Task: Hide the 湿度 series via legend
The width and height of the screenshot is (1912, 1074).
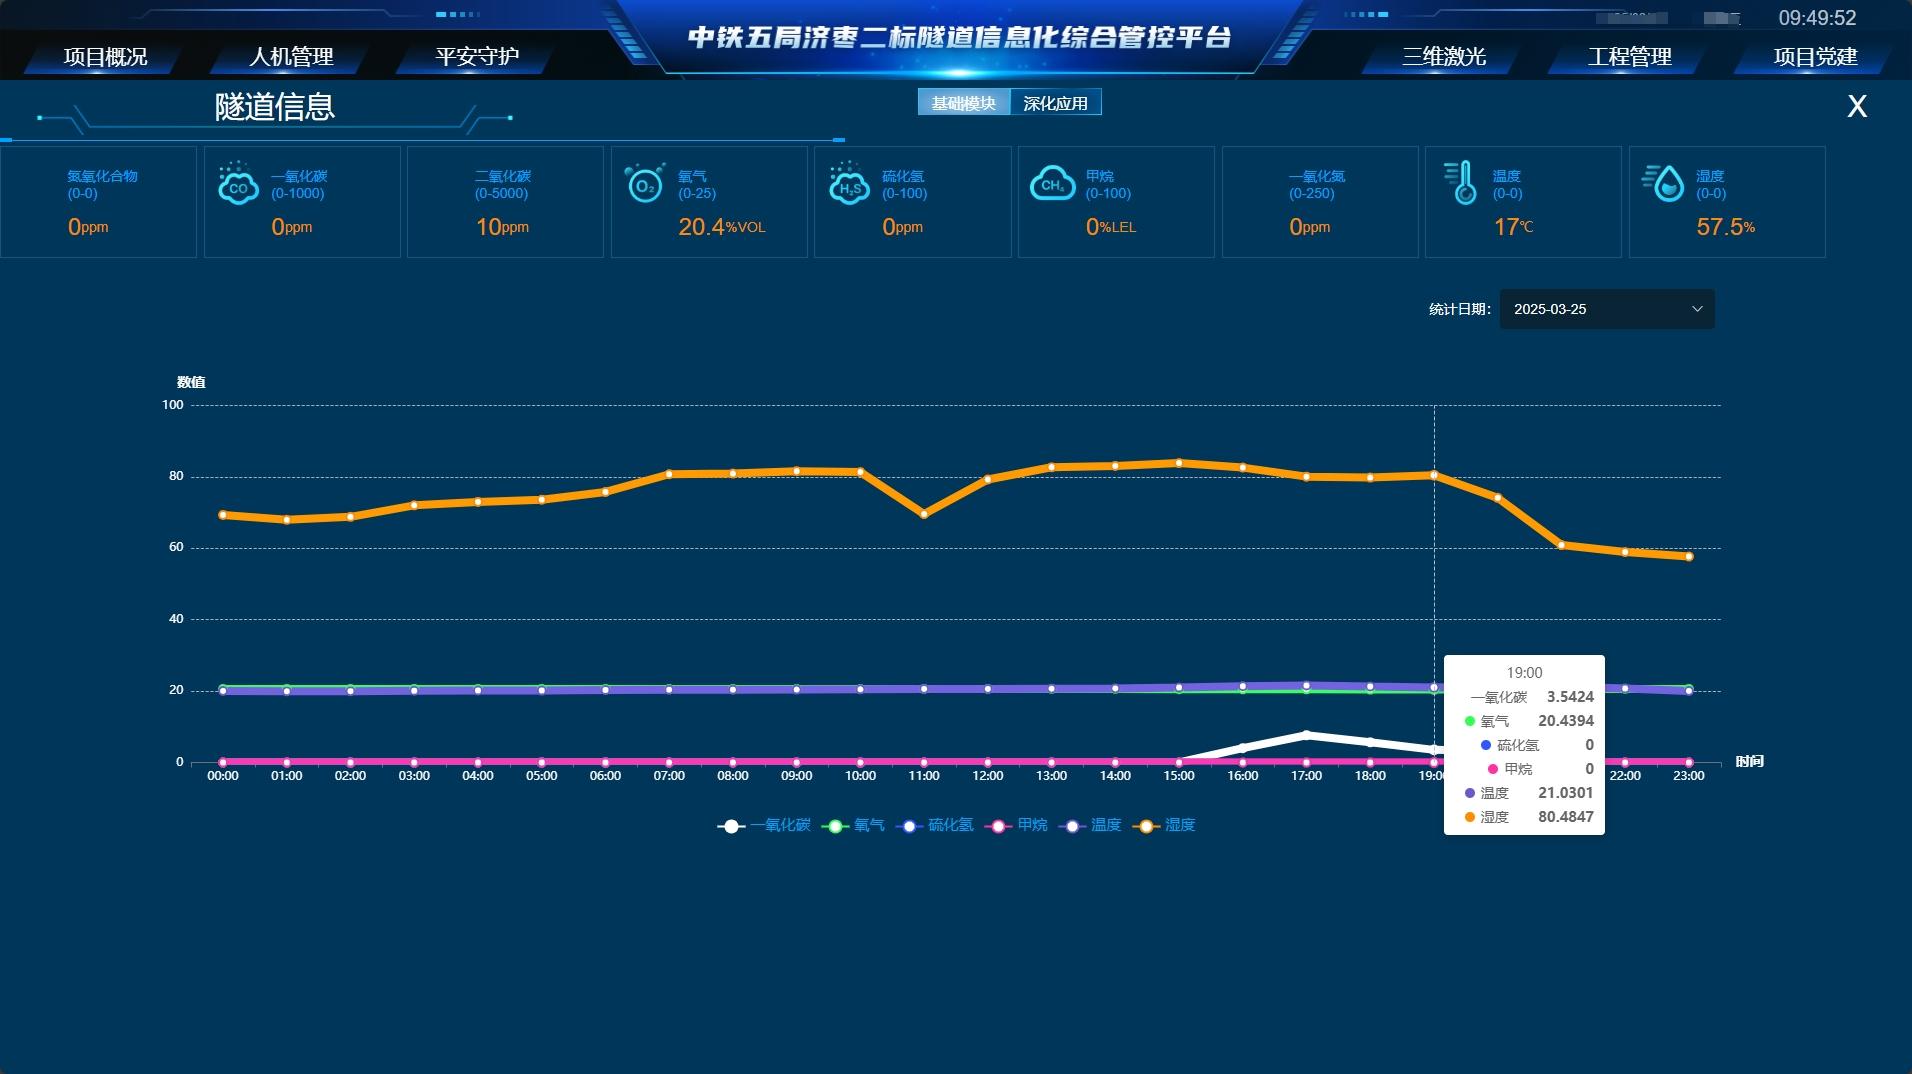Action: (x=1164, y=826)
